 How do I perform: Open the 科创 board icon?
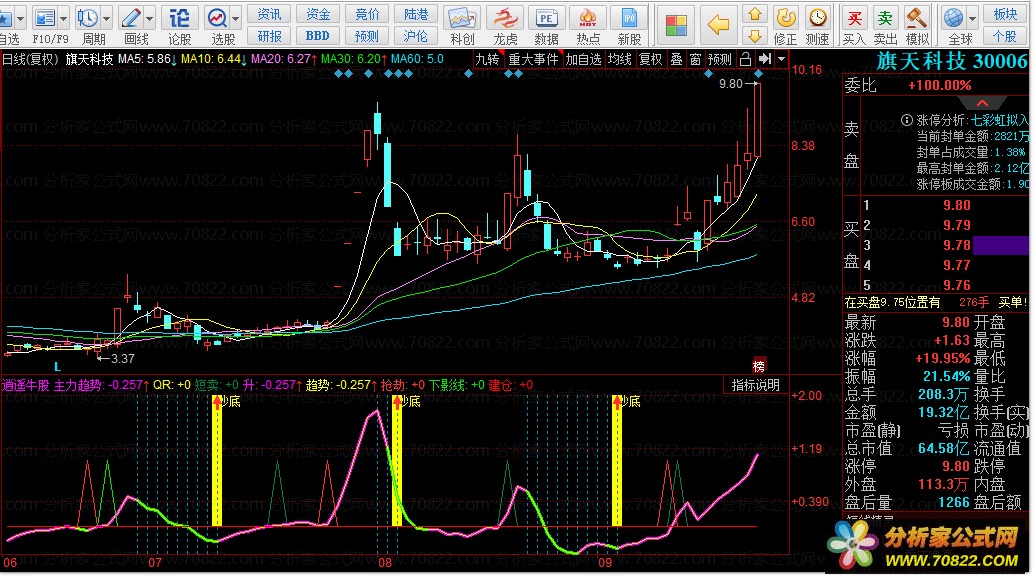461,18
